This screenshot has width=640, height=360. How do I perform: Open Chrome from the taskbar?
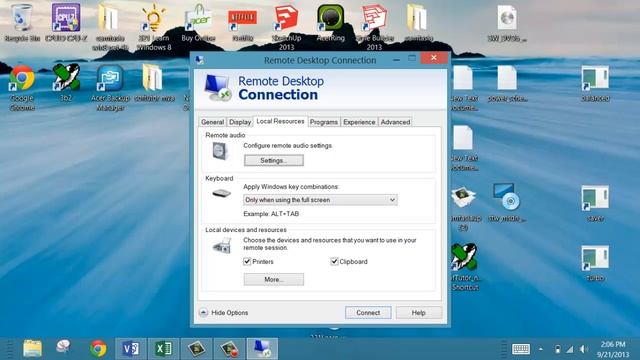98,349
